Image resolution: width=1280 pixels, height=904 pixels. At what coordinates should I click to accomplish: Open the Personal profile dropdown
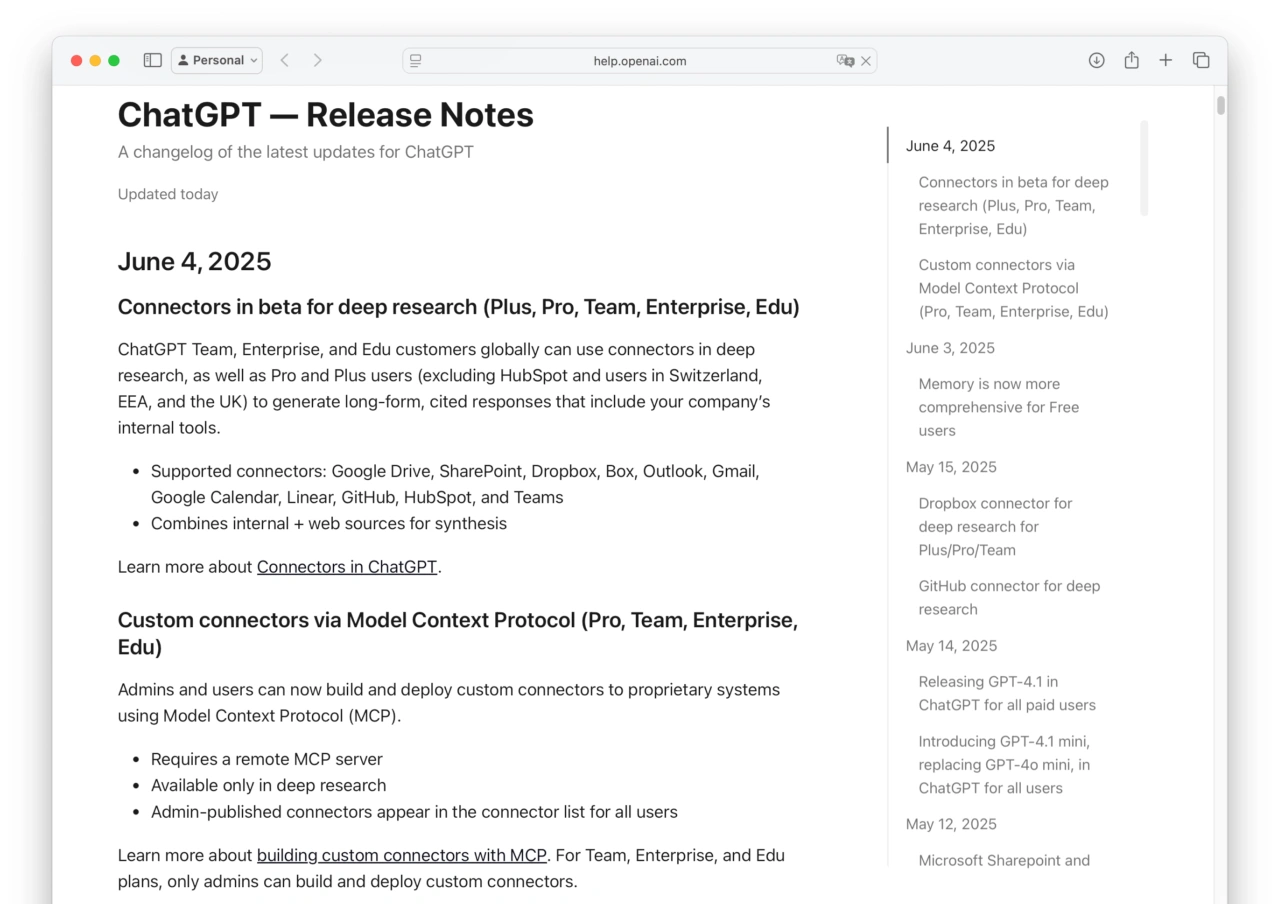tap(217, 60)
